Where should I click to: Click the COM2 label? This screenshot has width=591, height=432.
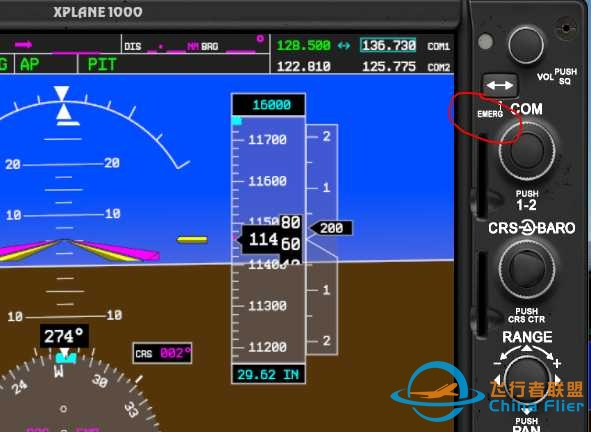[x=438, y=67]
